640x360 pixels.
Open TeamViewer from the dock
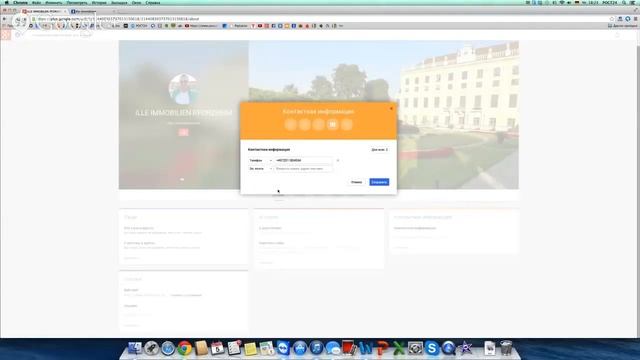click(x=283, y=348)
